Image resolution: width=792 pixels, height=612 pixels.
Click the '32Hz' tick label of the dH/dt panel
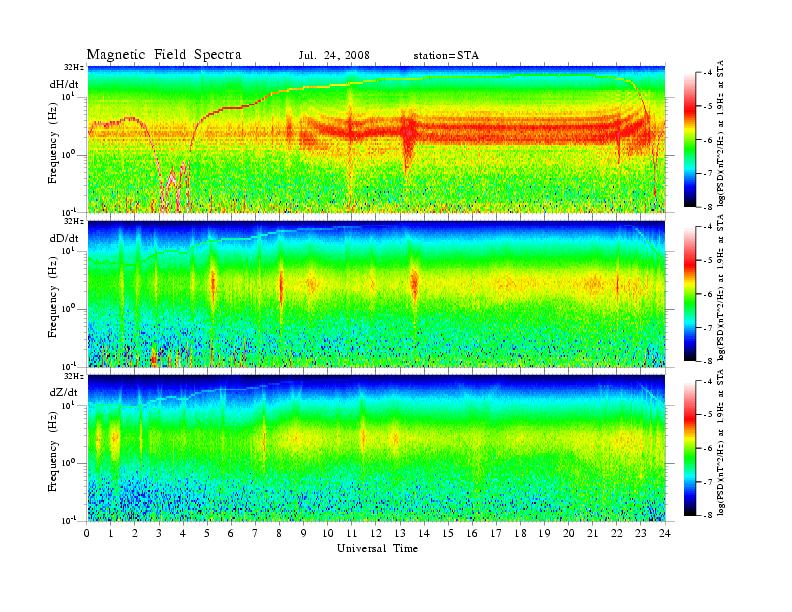point(74,67)
